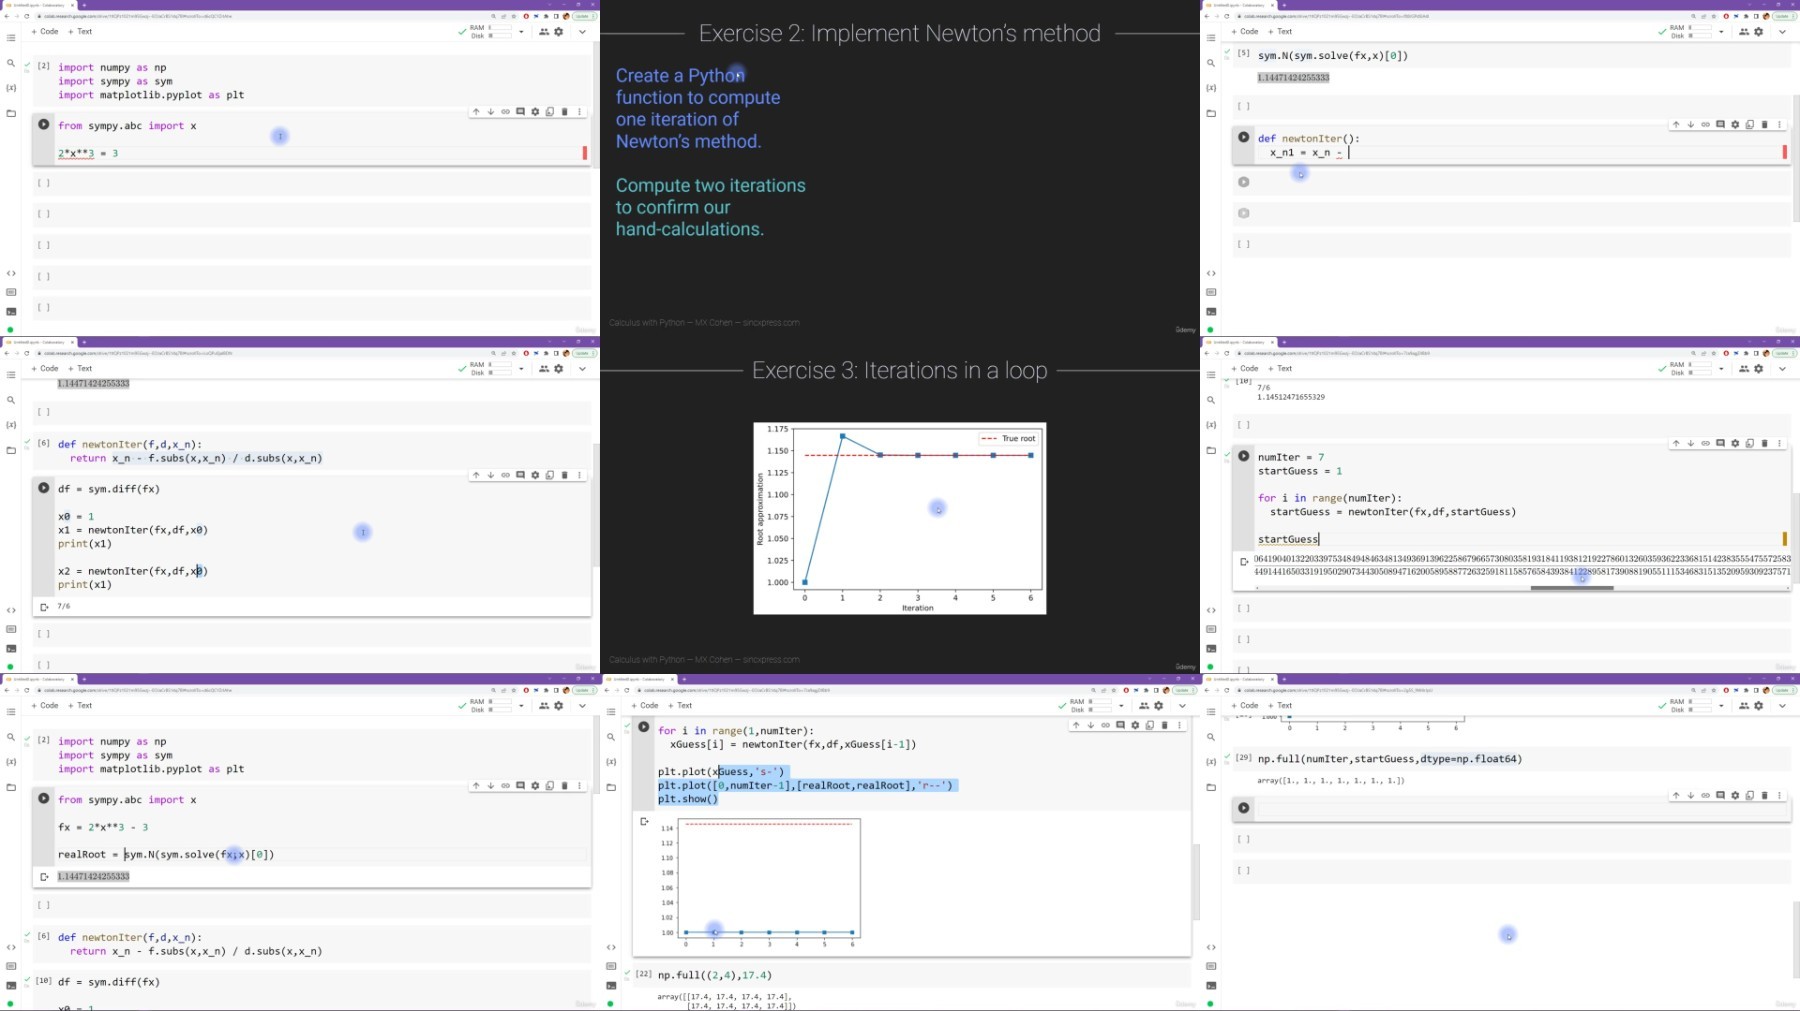Mirror the empty cell below "dtype=np.float64" in tab
The height and width of the screenshot is (1011, 1800).
pyautogui.click(x=1750, y=796)
